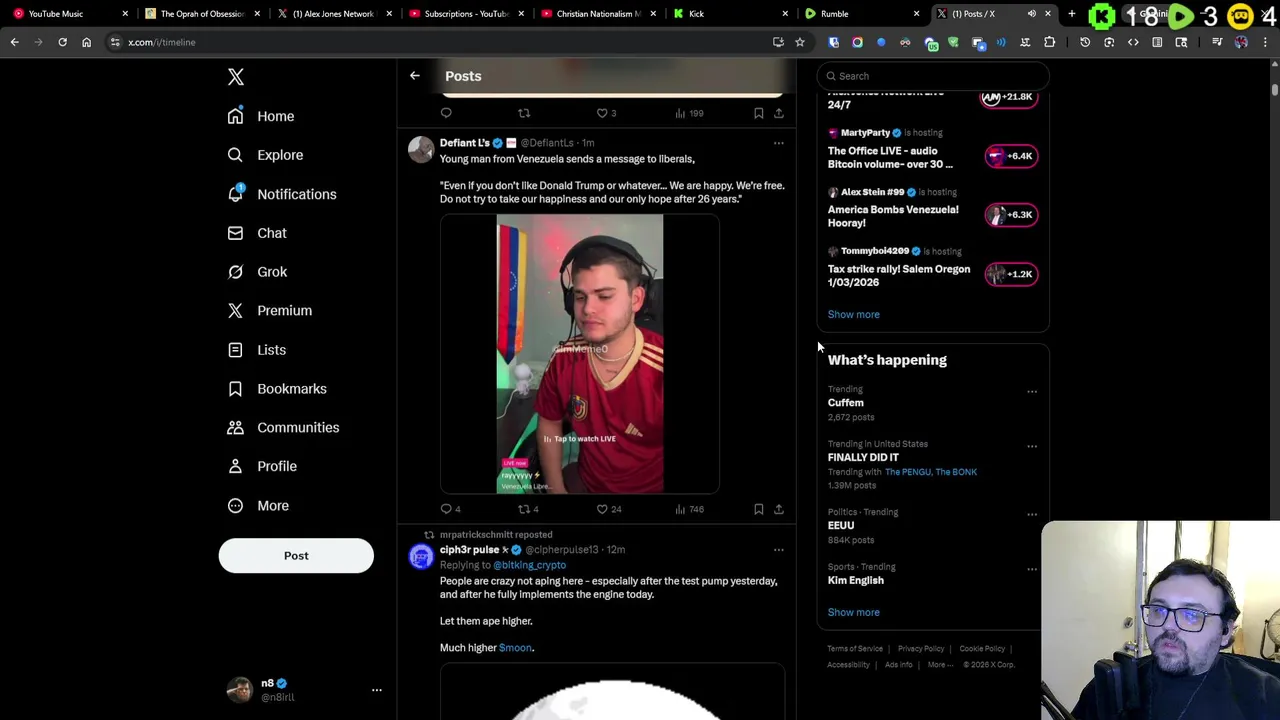Click the X logo in sidebar
This screenshot has height=720, width=1280.
(236, 77)
